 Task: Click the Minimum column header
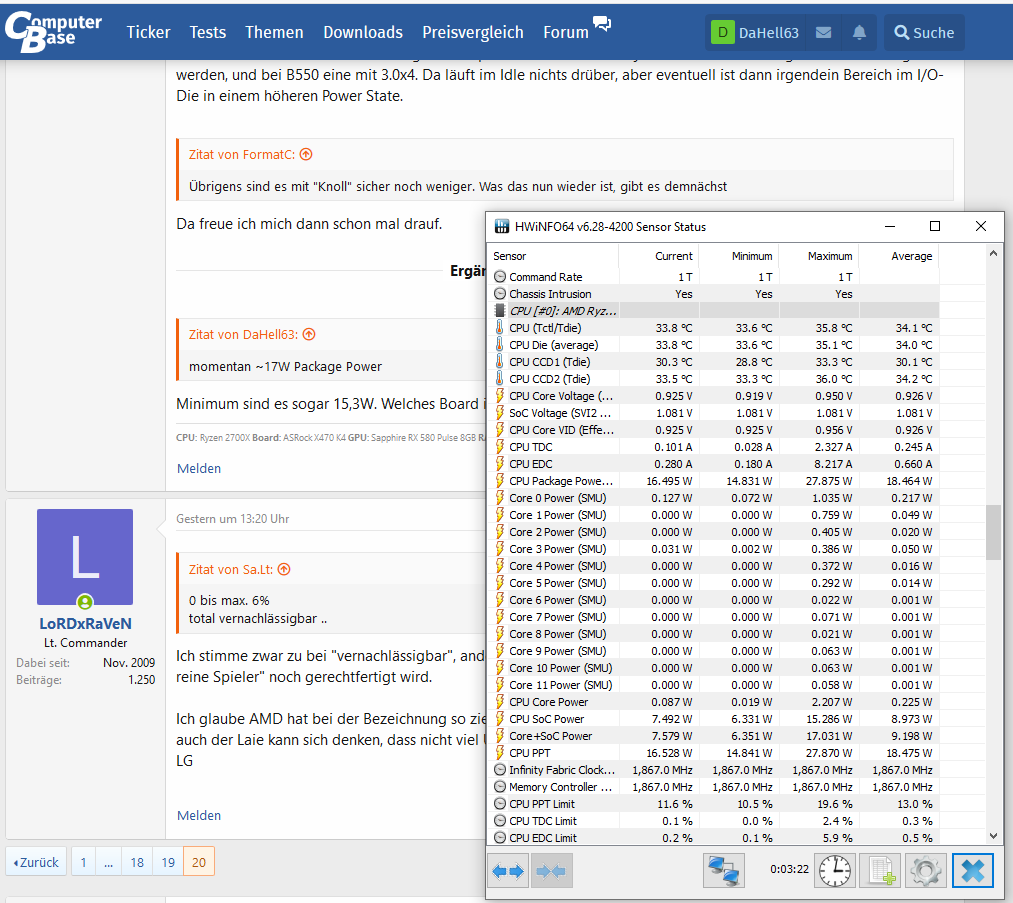point(738,256)
